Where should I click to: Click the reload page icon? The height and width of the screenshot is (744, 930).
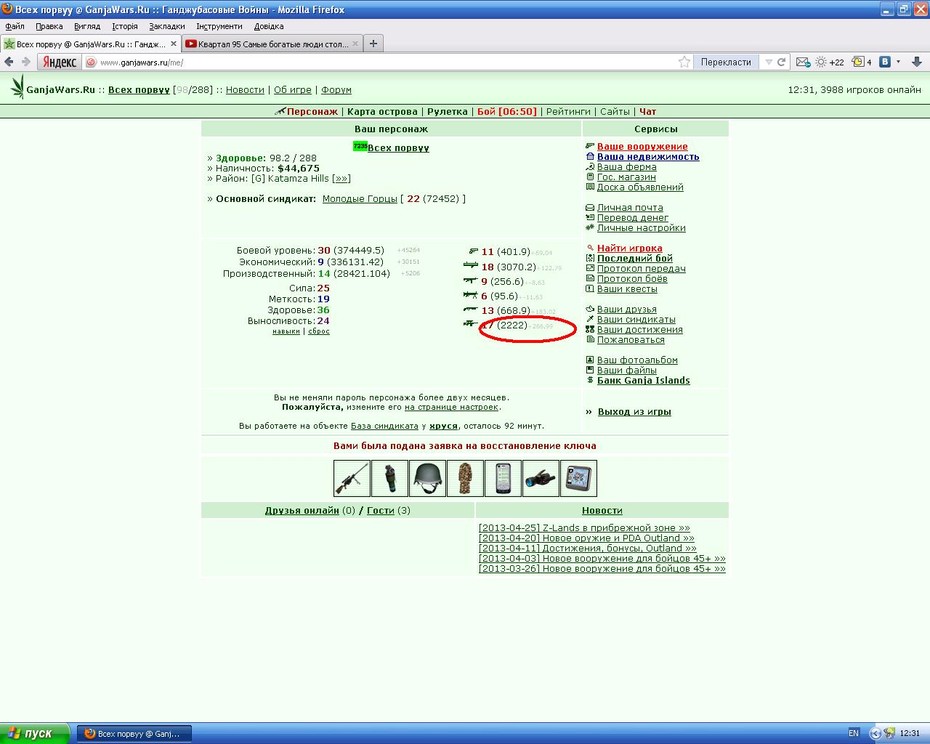(782, 62)
